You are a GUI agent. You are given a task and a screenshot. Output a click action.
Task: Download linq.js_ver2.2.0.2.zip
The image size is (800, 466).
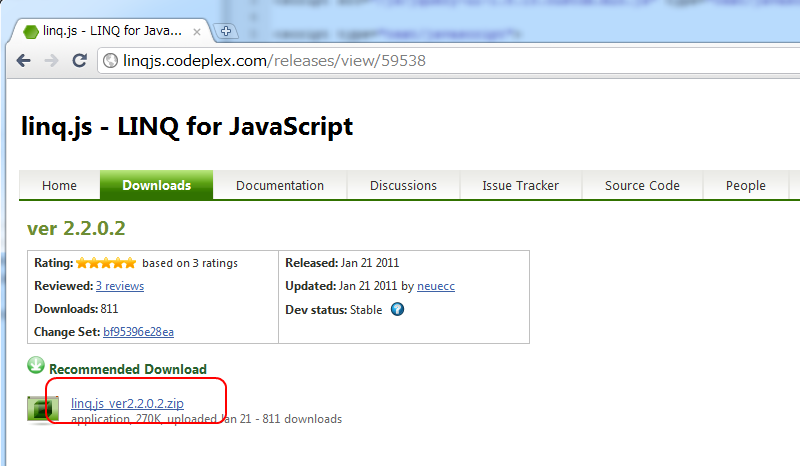pos(127,403)
